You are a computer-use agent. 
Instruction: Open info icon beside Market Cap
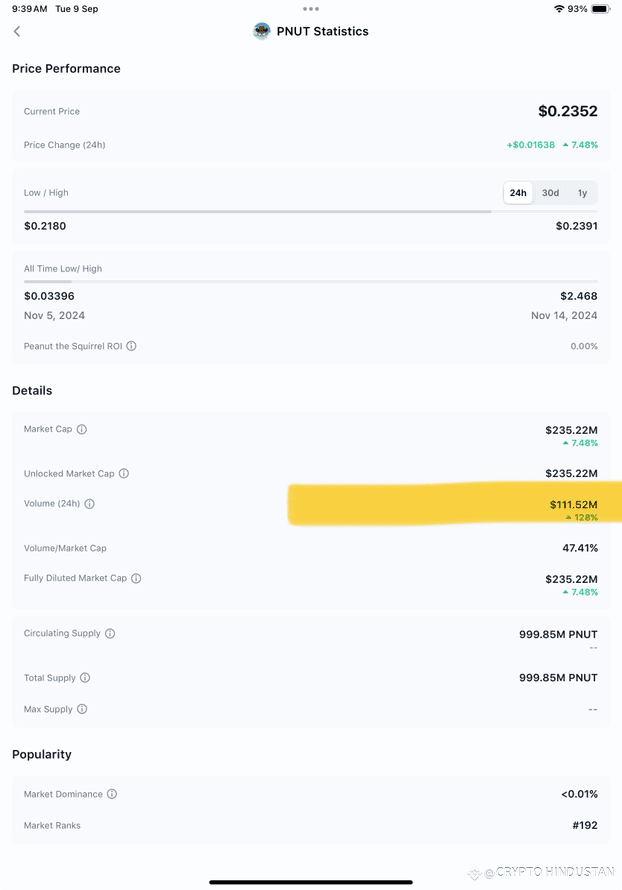(x=82, y=429)
